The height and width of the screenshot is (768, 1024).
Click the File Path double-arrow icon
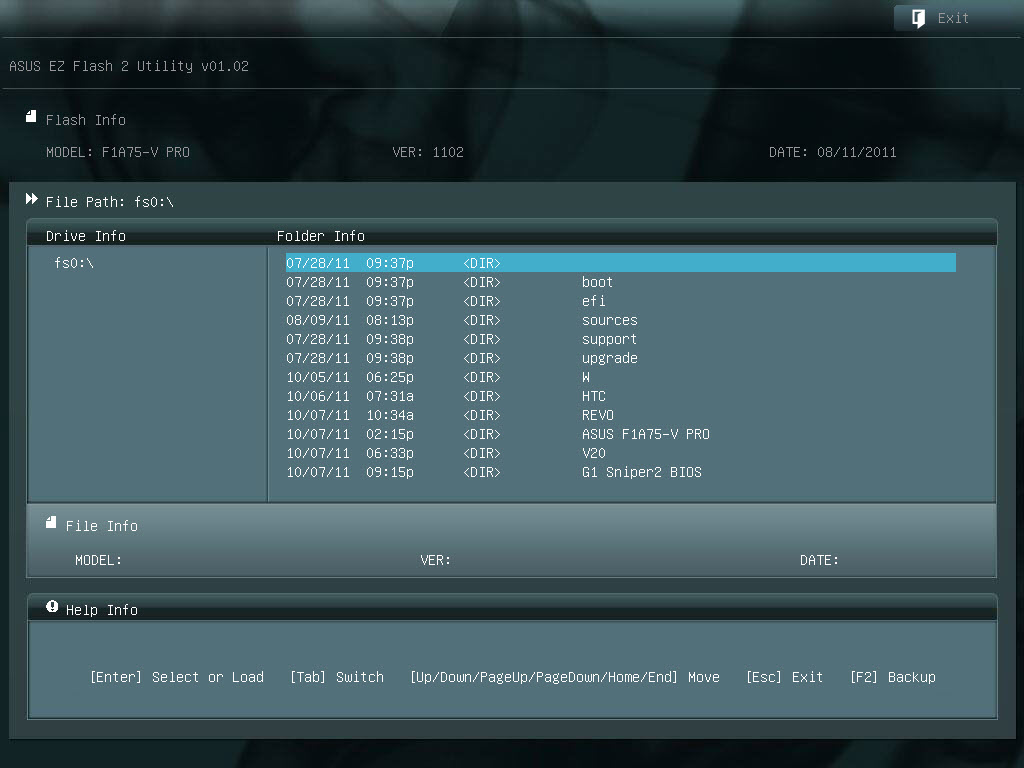(x=31, y=199)
